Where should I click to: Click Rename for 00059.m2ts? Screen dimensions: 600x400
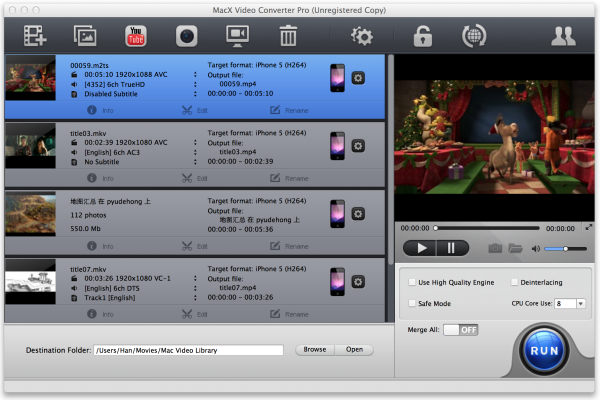pos(289,110)
